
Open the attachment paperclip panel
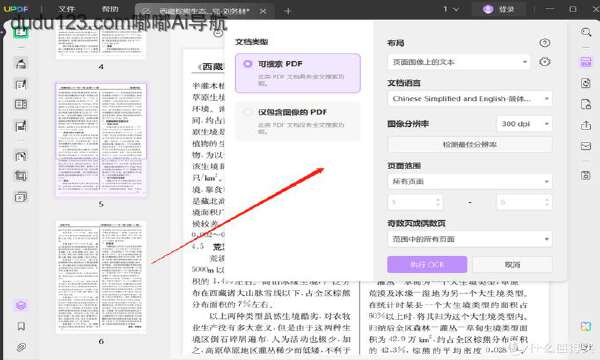tap(21, 347)
